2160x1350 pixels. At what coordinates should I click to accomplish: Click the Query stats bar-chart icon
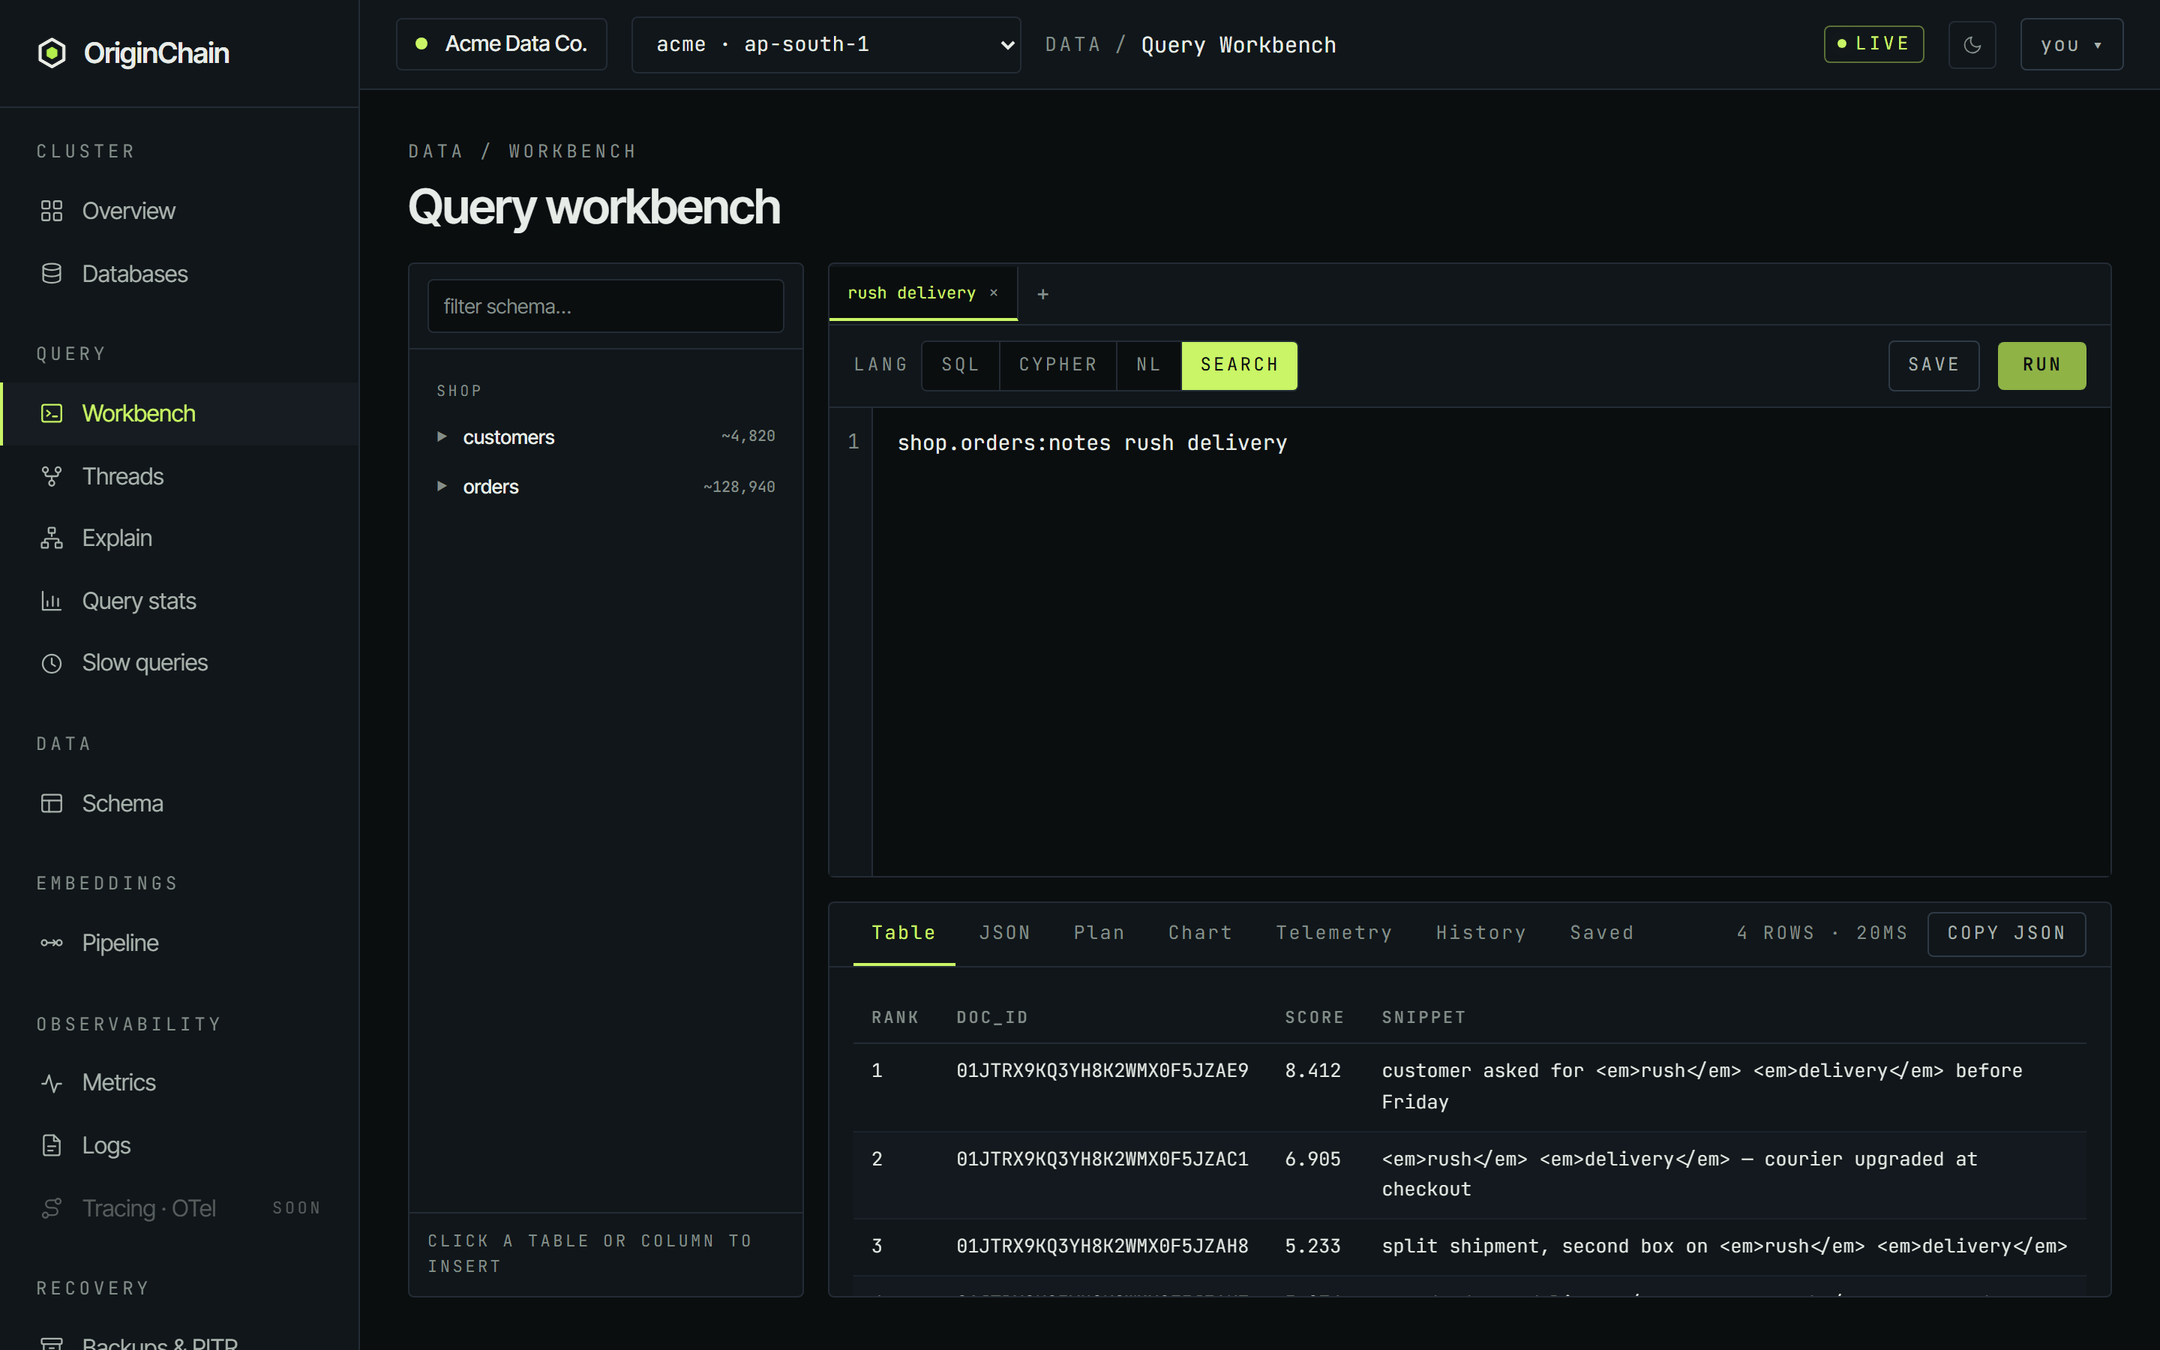[52, 601]
